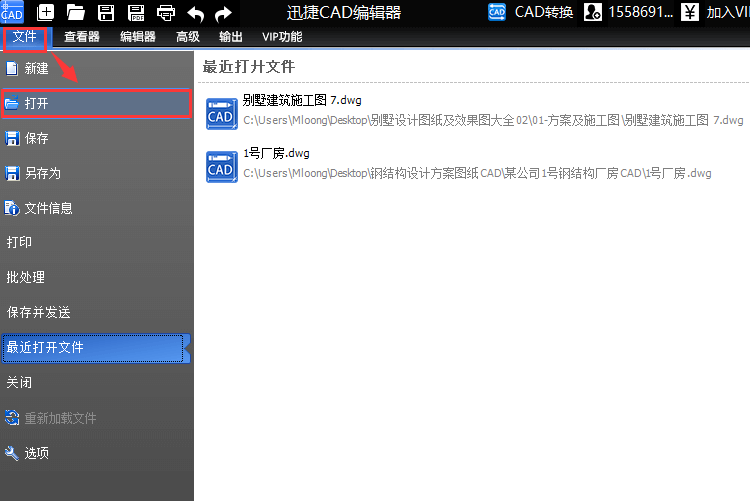Open folder icon in top toolbar
The height and width of the screenshot is (501, 750).
pyautogui.click(x=76, y=12)
